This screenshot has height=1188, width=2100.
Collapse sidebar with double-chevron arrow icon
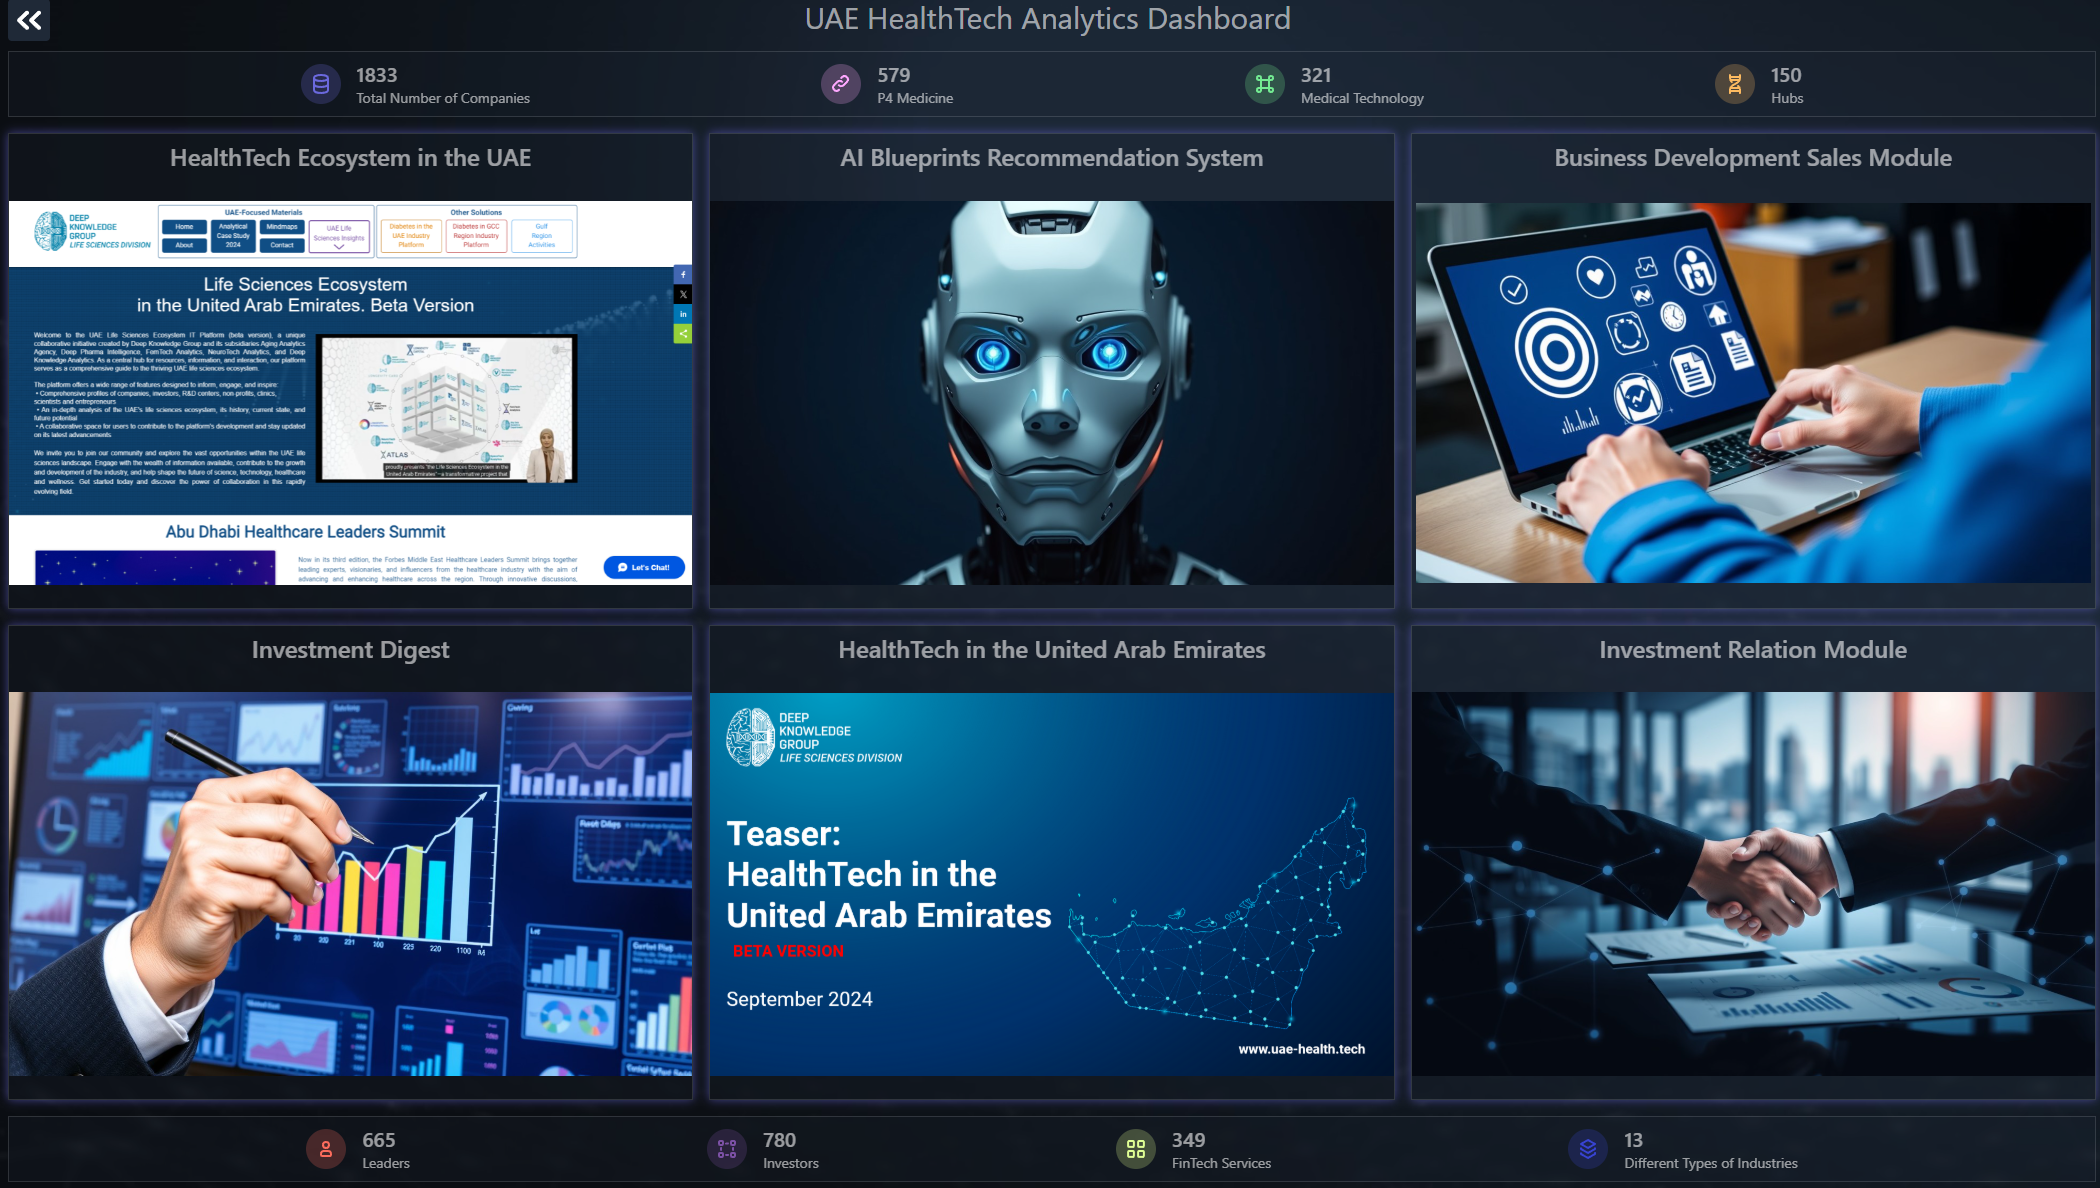[x=29, y=20]
